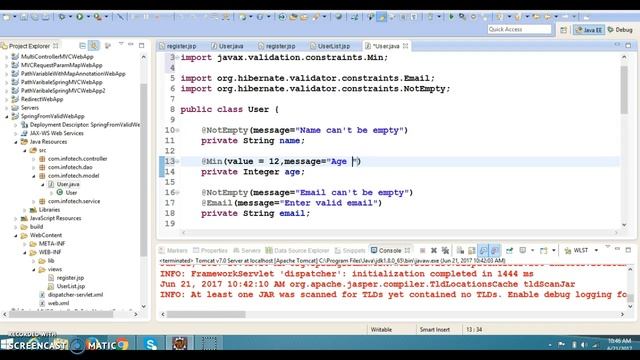The height and width of the screenshot is (360, 640).
Task: Open the Run button dropdown arrow
Action: point(88,17)
